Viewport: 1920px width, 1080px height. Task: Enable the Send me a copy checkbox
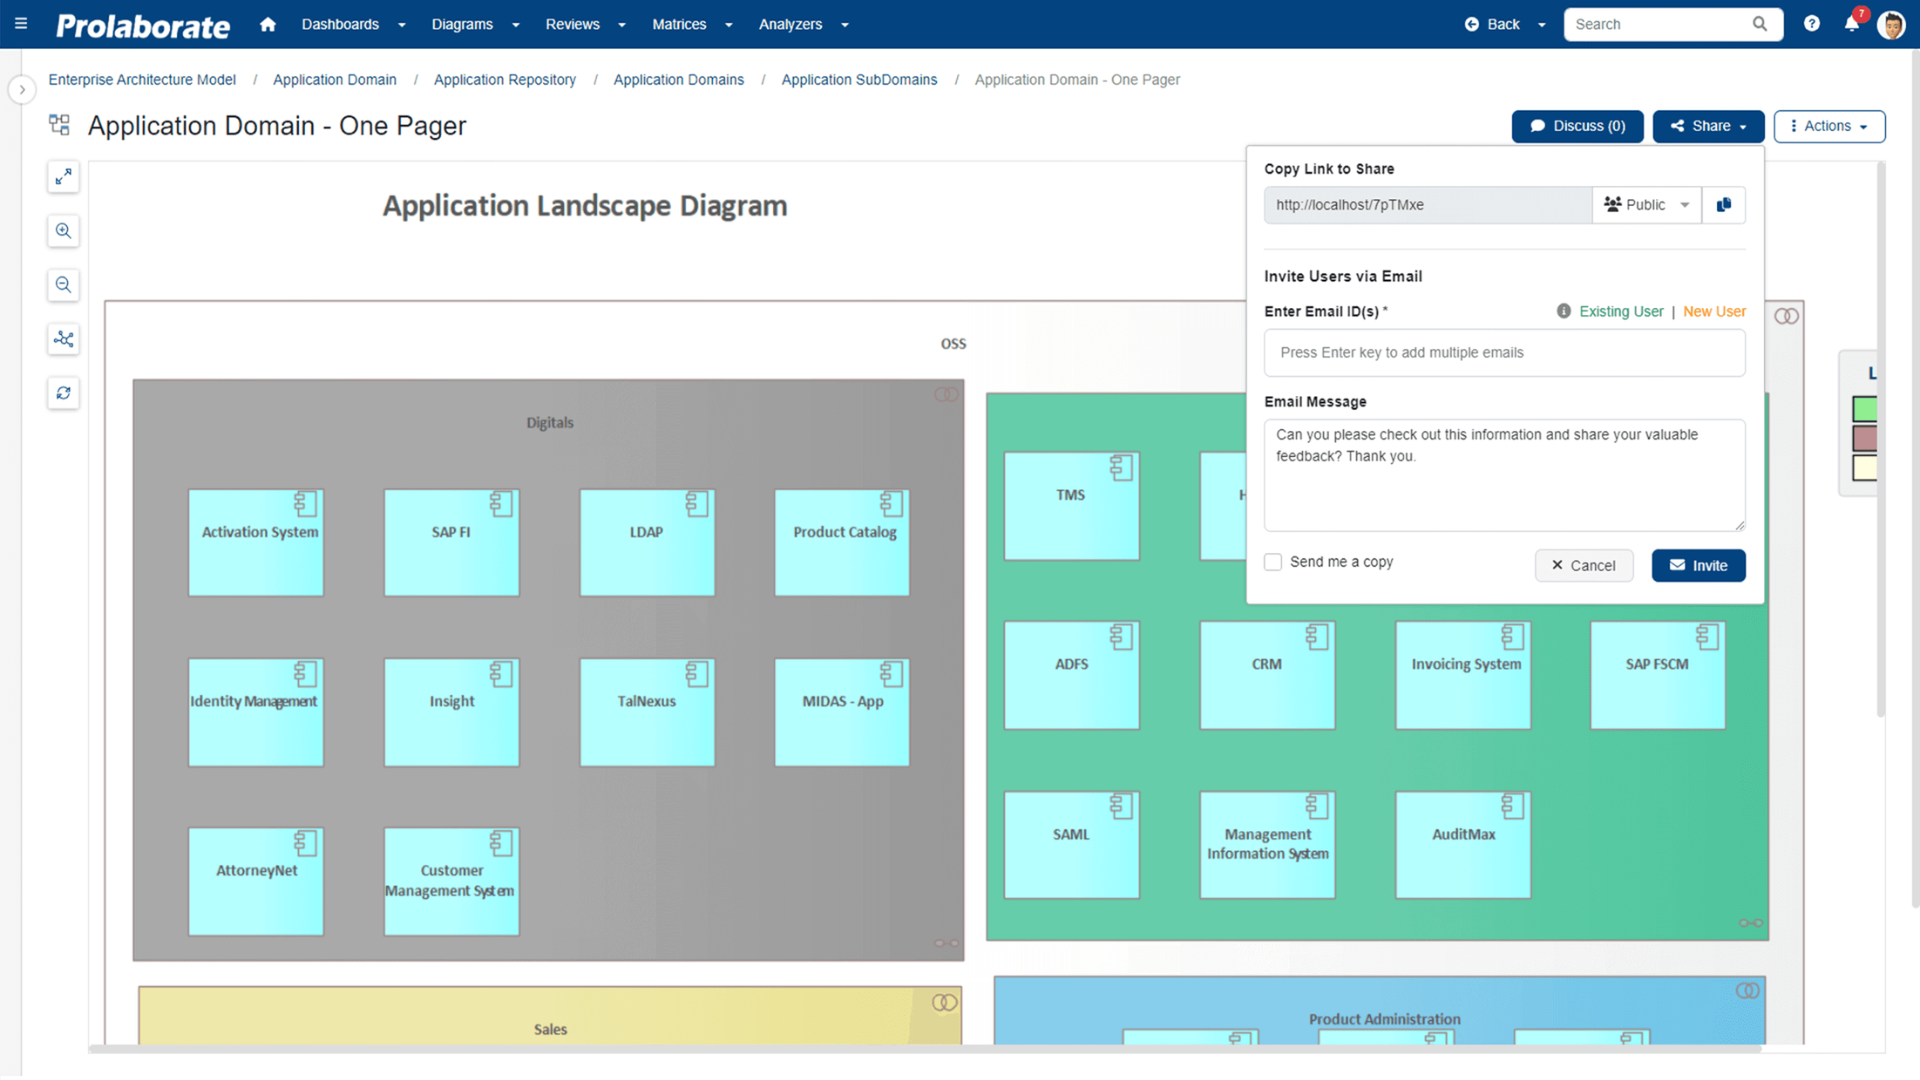point(1273,562)
